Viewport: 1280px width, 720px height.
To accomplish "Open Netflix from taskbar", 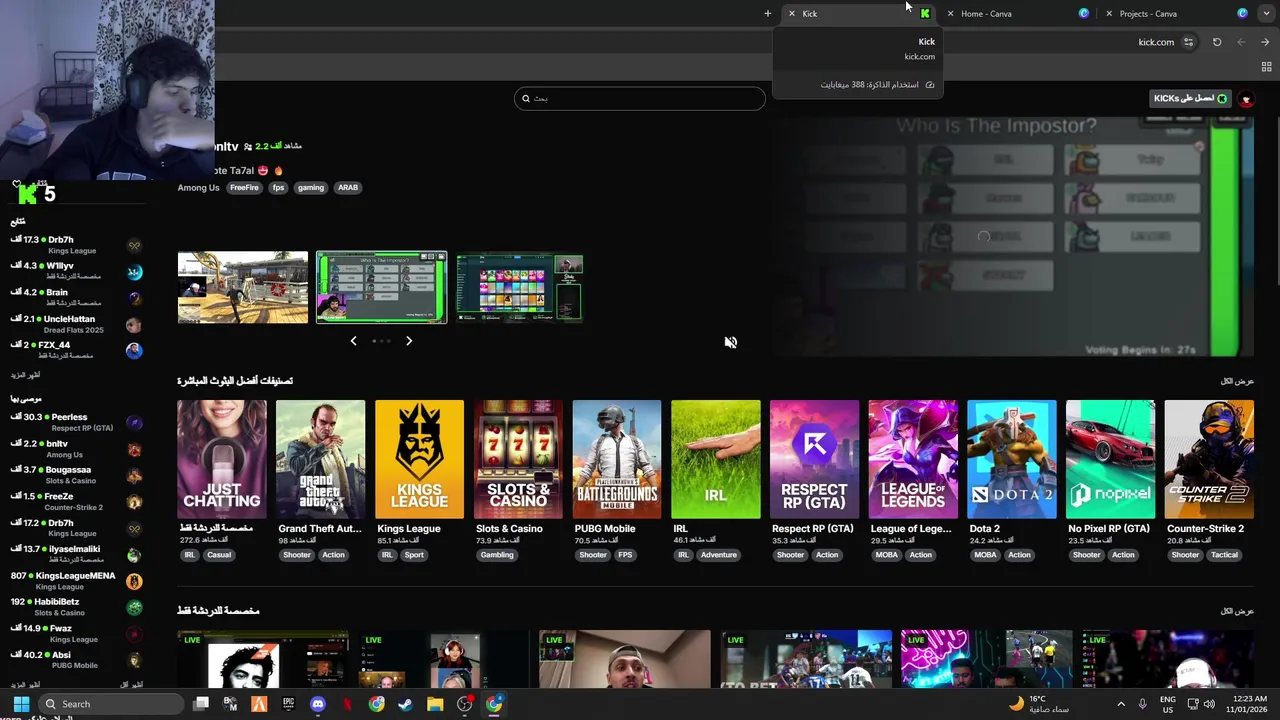I will [x=347, y=704].
